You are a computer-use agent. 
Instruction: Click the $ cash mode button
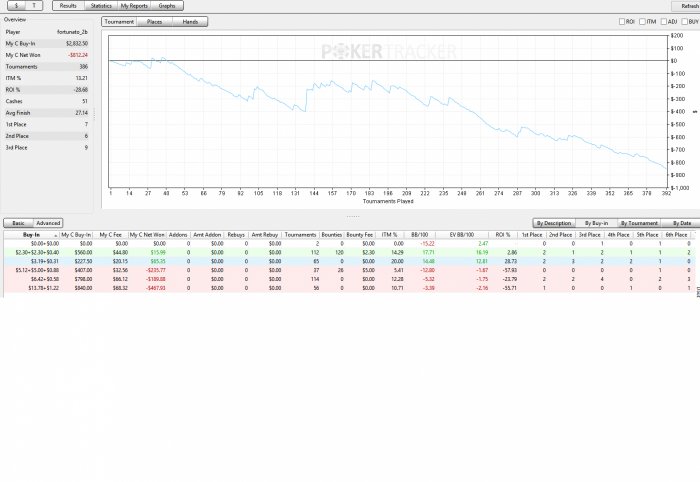tap(15, 6)
